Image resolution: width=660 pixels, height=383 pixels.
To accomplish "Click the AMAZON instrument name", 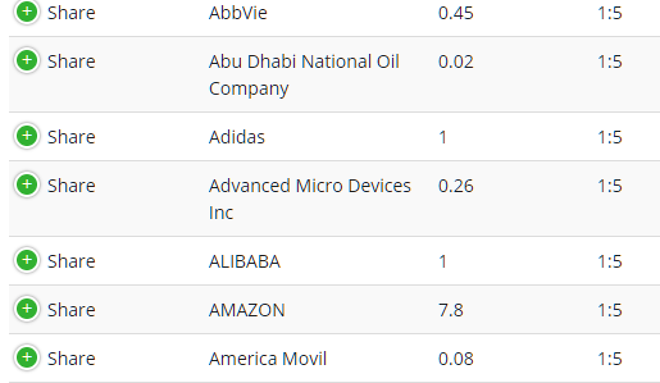I will click(247, 310).
